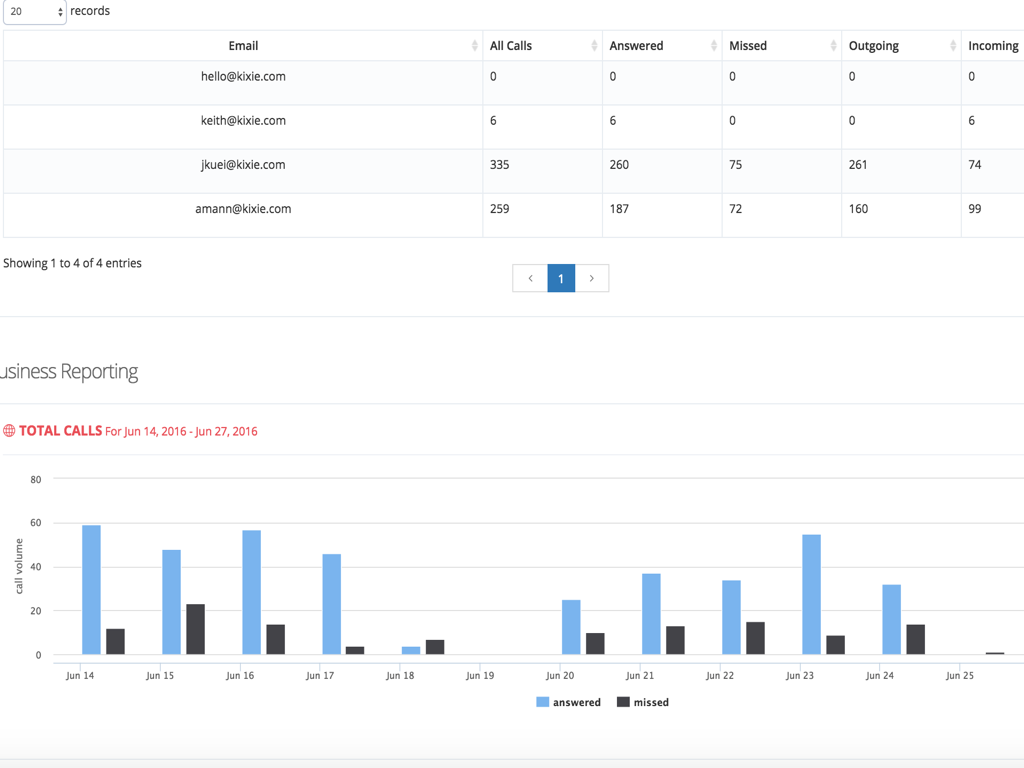
Task: Select page 1 in pagination
Action: tap(561, 278)
